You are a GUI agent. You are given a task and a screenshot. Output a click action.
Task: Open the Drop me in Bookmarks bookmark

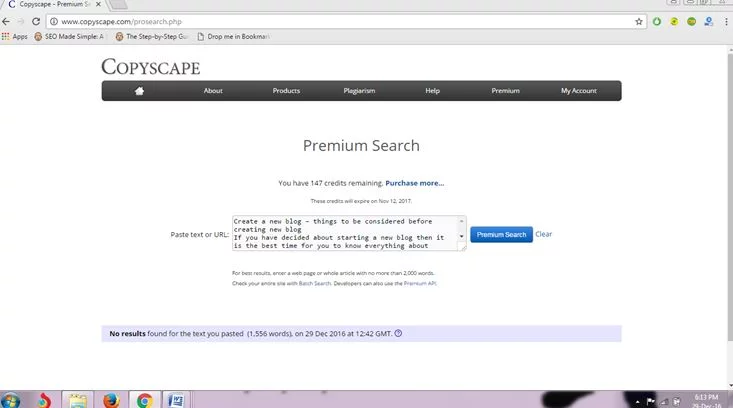pos(233,36)
